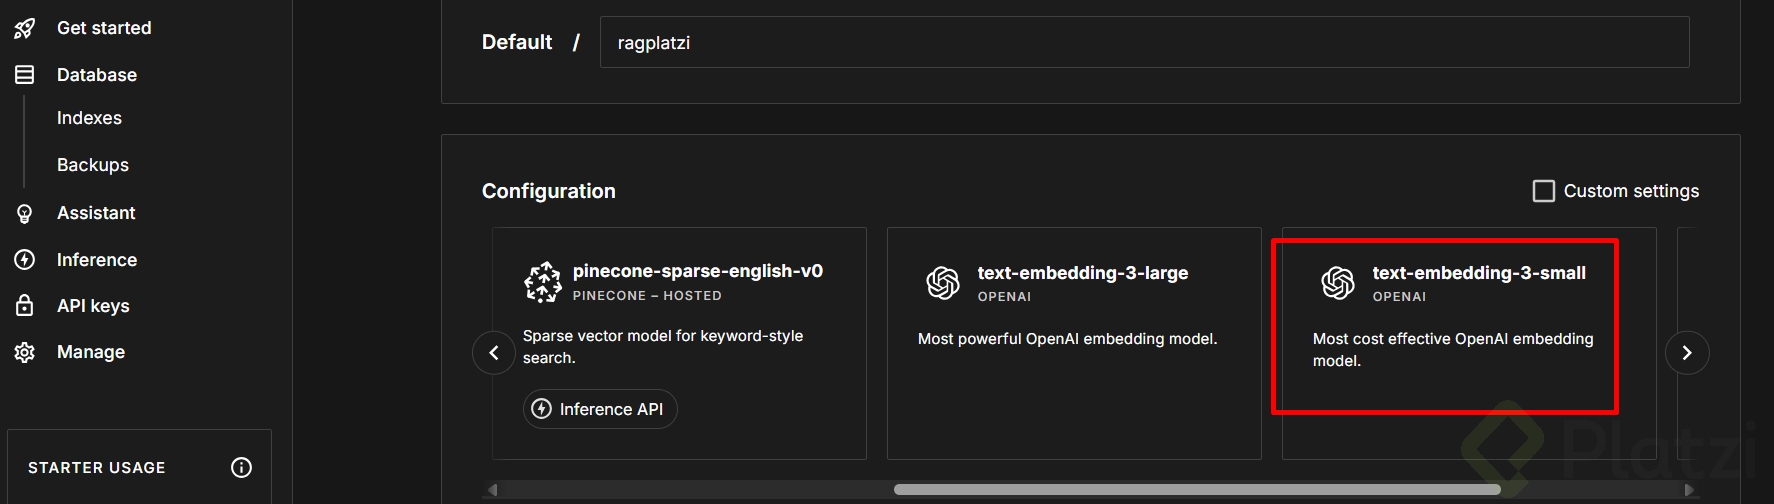Click the Get started rocket icon
The height and width of the screenshot is (504, 1774).
click(x=25, y=28)
